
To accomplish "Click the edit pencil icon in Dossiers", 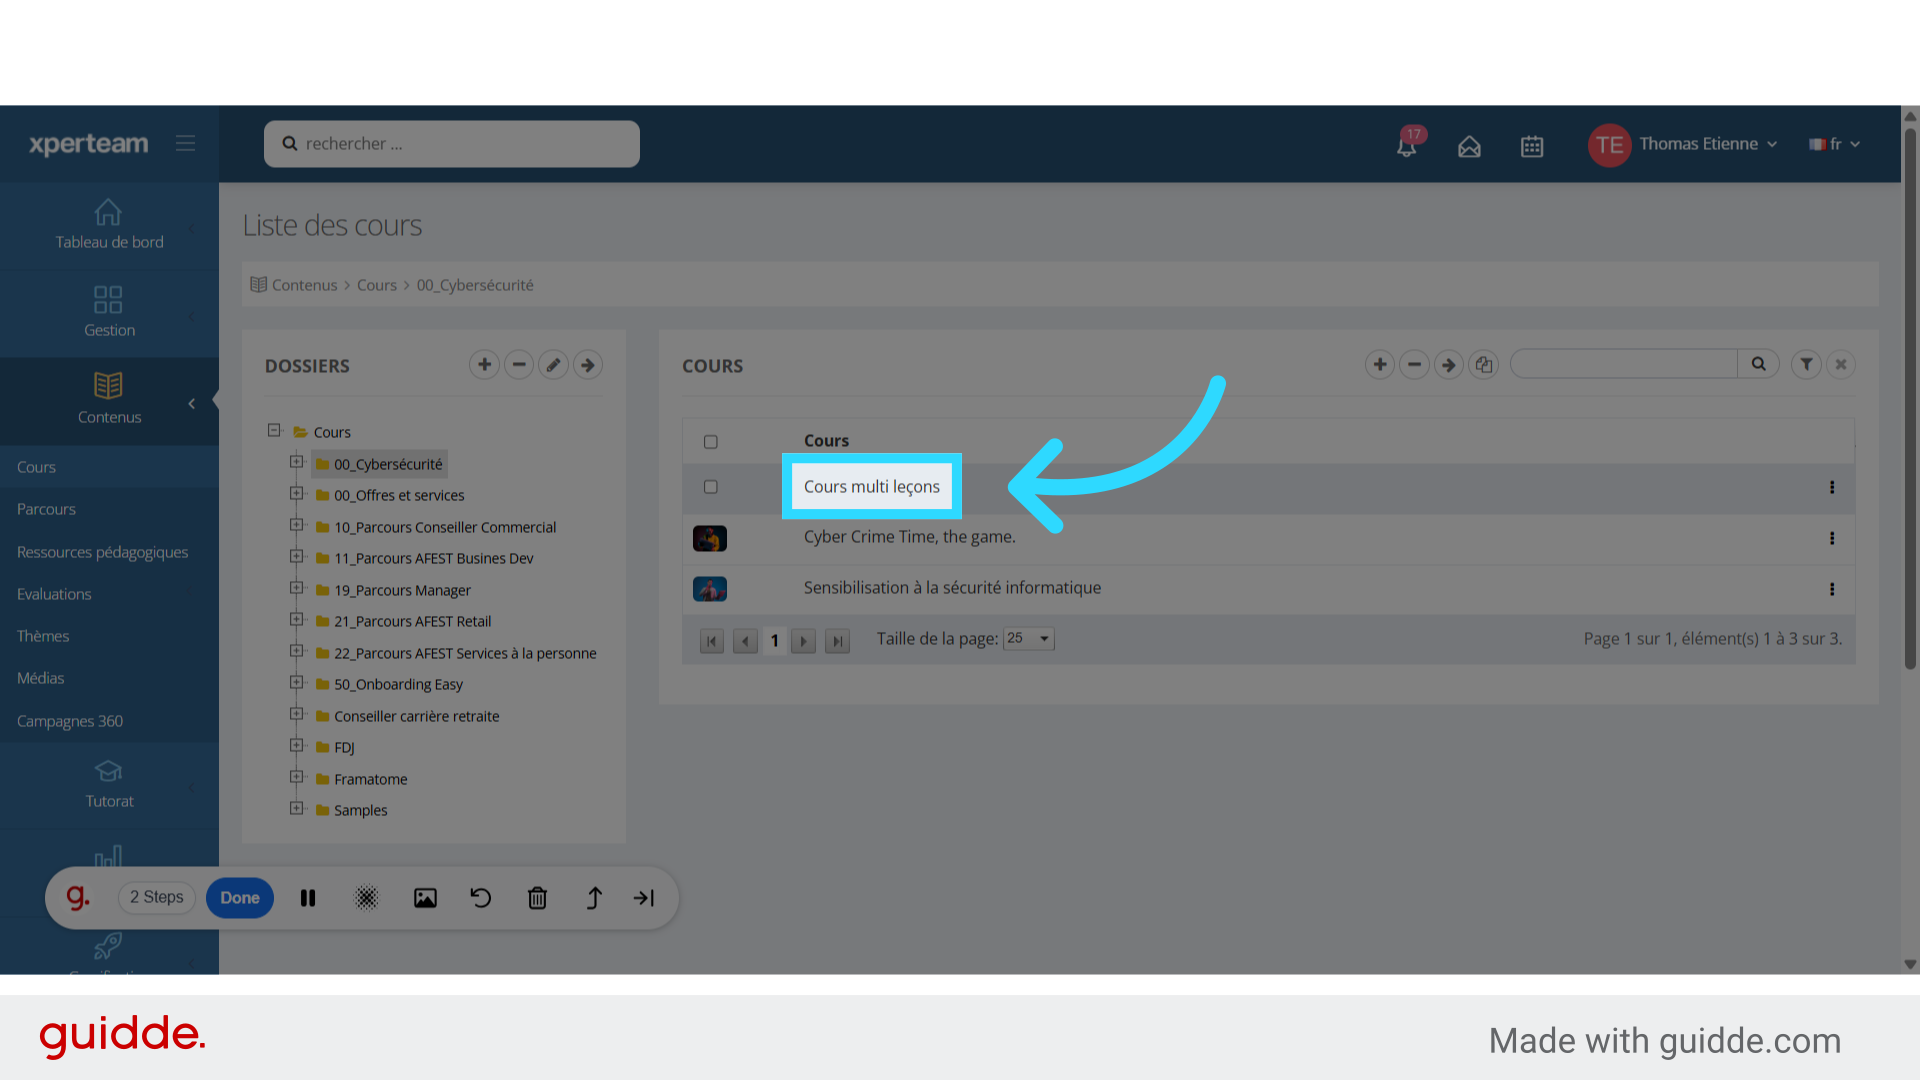I will coord(553,365).
